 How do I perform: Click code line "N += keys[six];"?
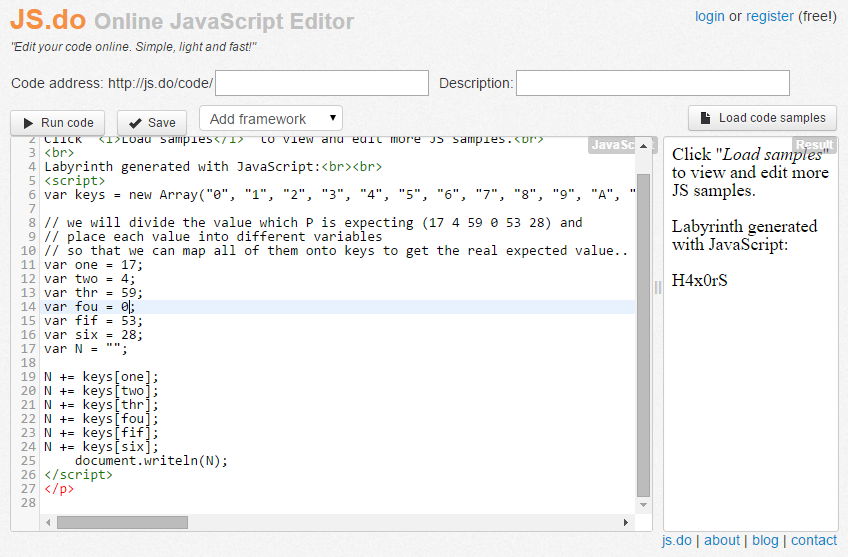coord(102,447)
